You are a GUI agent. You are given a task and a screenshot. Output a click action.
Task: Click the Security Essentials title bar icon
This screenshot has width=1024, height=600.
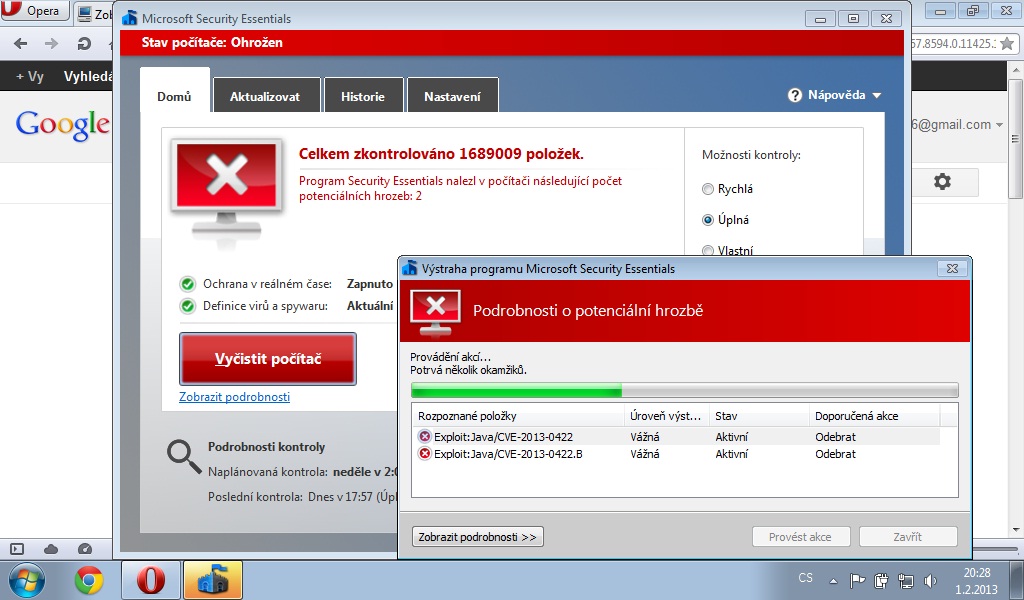[129, 18]
